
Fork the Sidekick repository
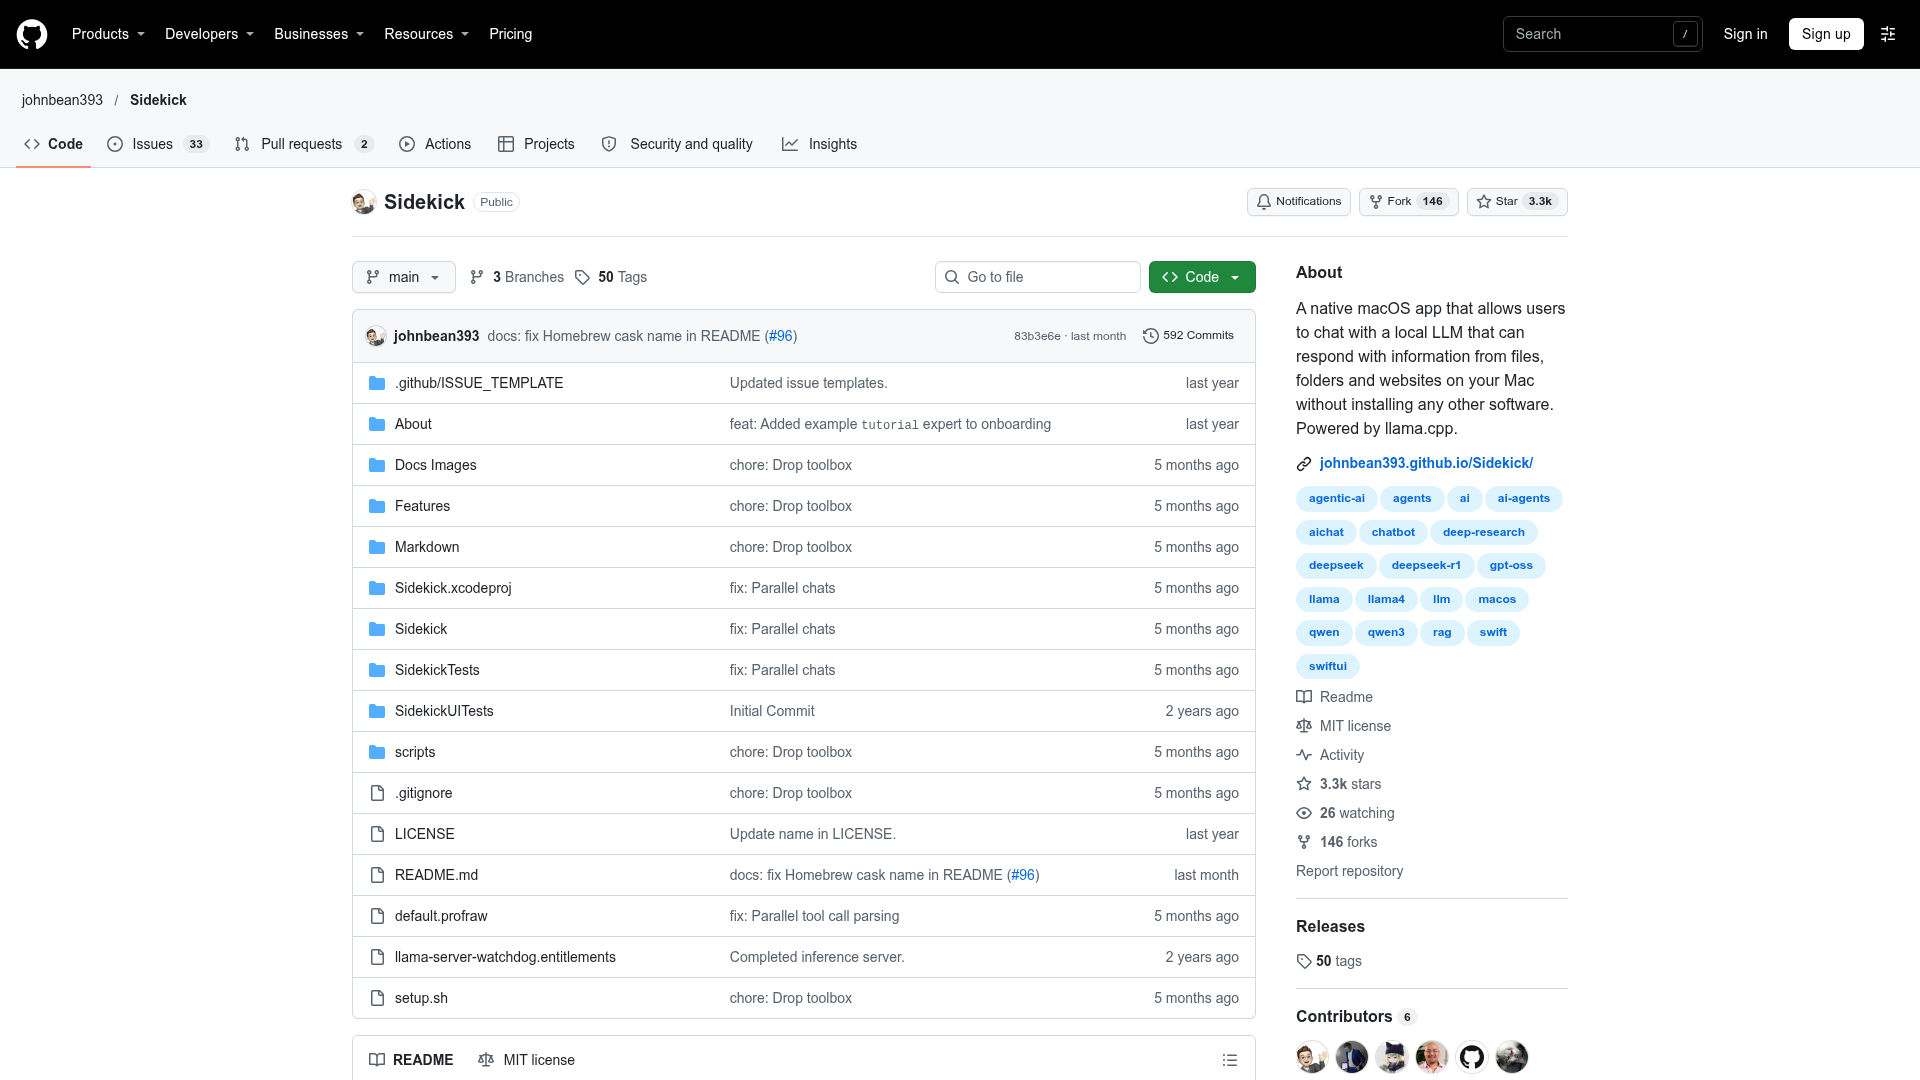tap(1408, 202)
